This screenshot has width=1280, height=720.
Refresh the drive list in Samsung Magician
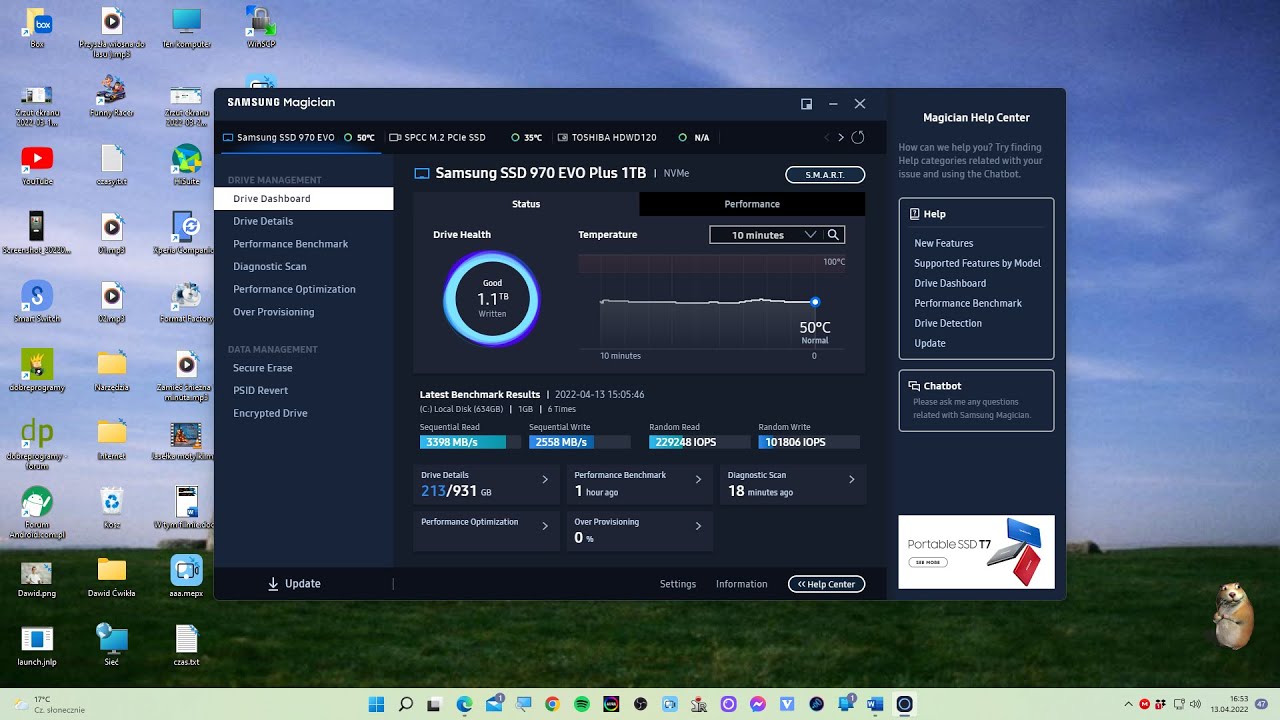pyautogui.click(x=857, y=137)
